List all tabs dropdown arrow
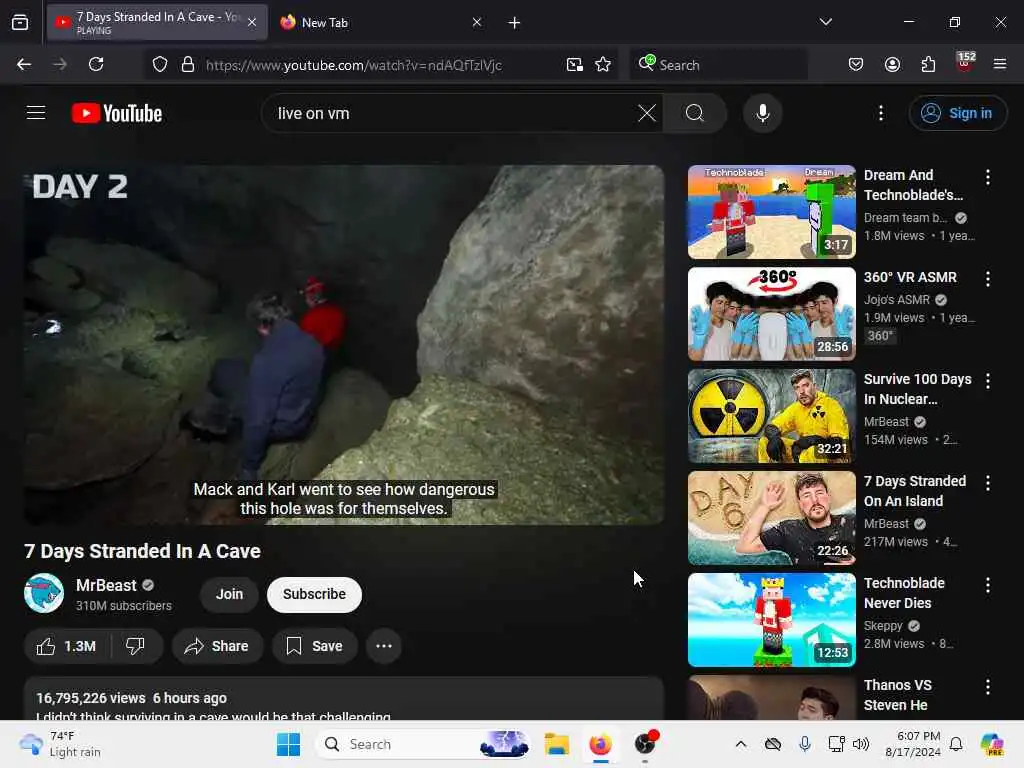1024x768 pixels. 825,22
